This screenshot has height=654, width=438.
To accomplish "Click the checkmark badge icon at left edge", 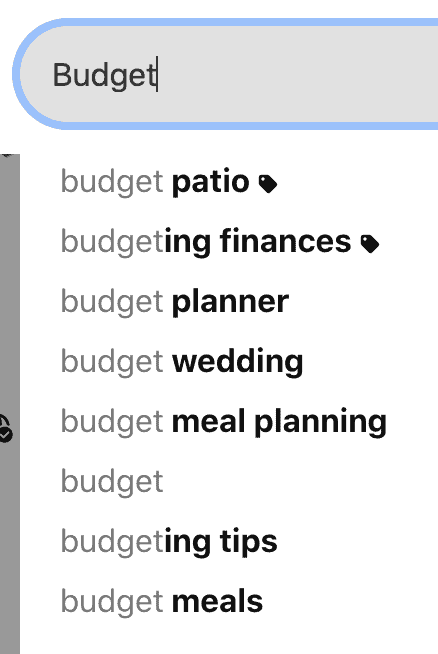I will (x=5, y=429).
